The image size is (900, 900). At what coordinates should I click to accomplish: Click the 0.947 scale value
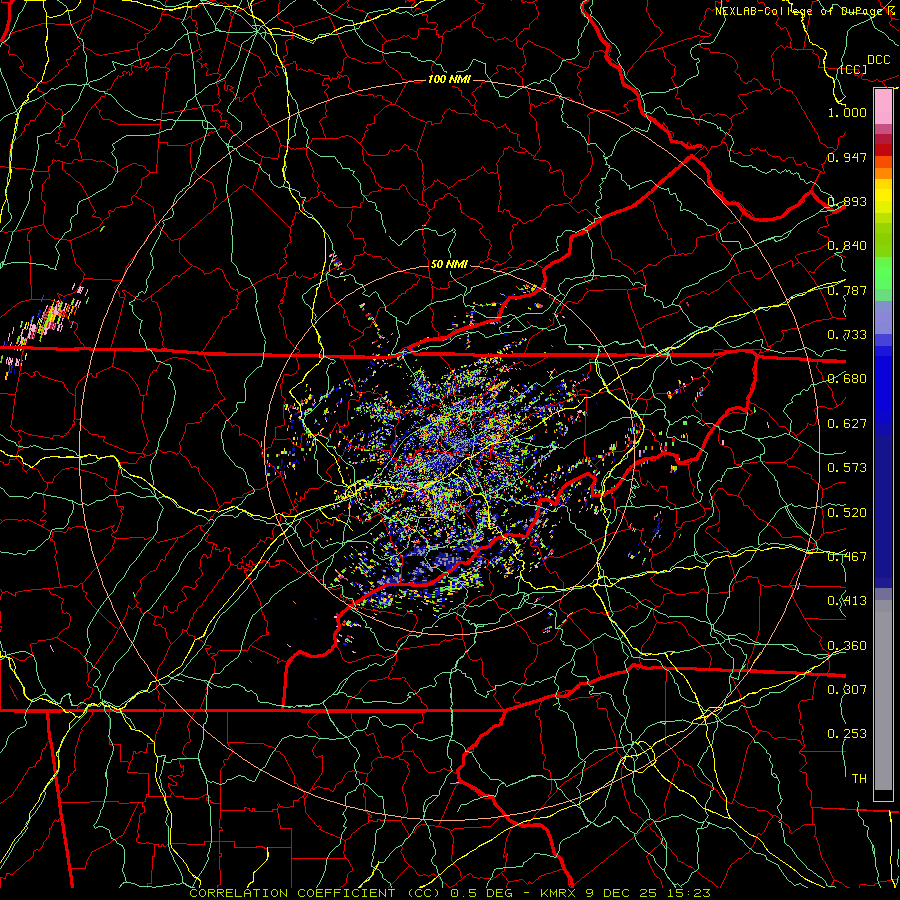coord(847,157)
